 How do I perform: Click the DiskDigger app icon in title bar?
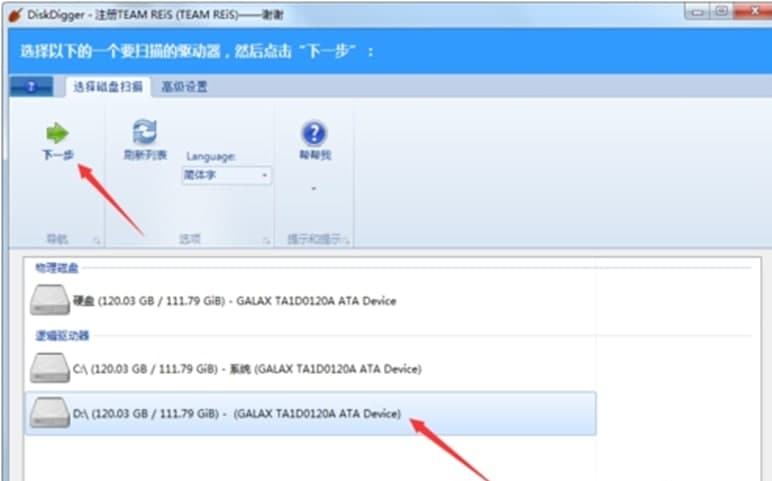tap(16, 15)
